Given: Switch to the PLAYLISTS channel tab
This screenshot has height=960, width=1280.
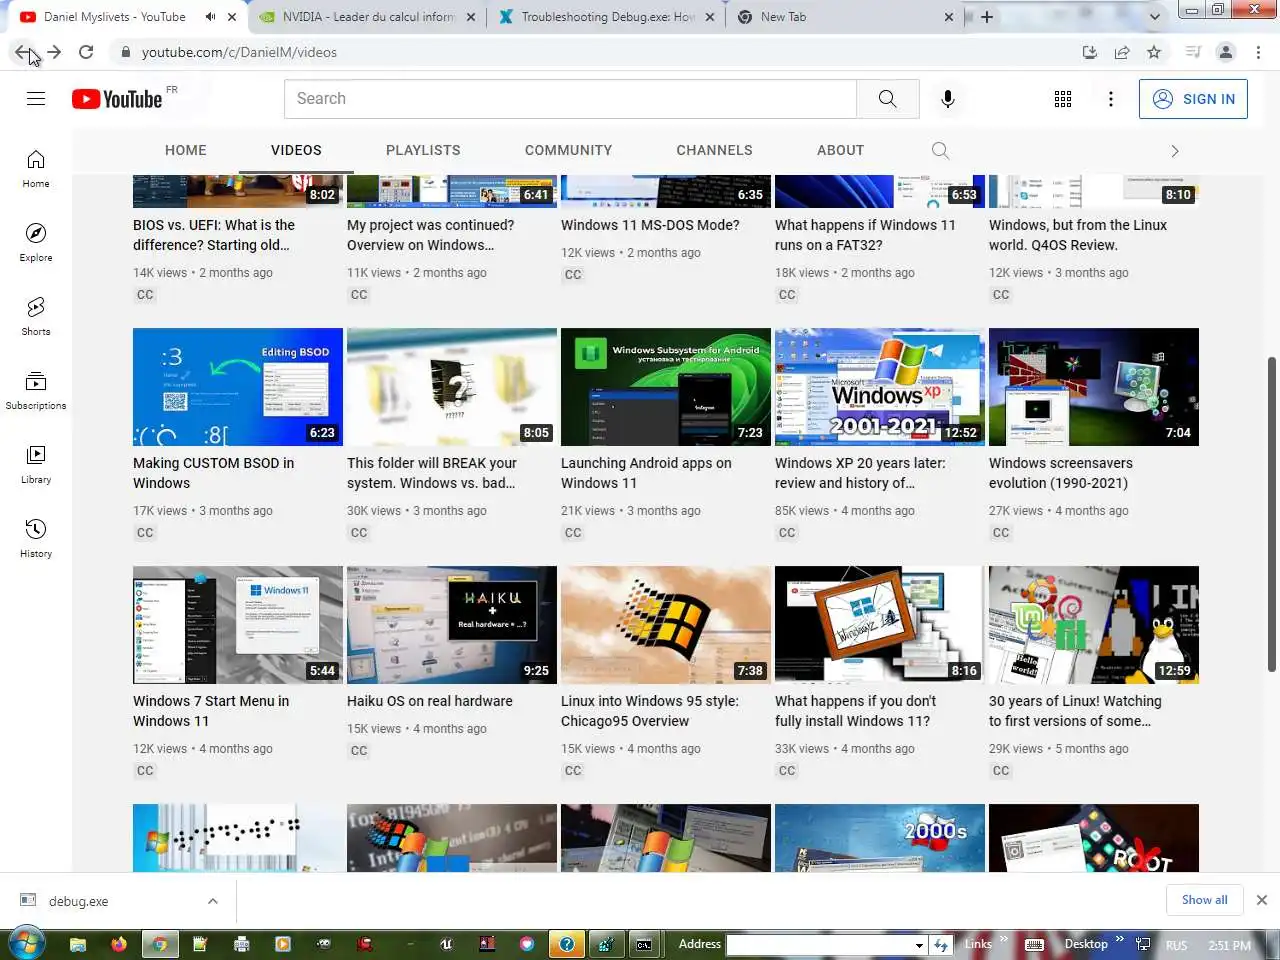Looking at the screenshot, I should click(x=423, y=150).
